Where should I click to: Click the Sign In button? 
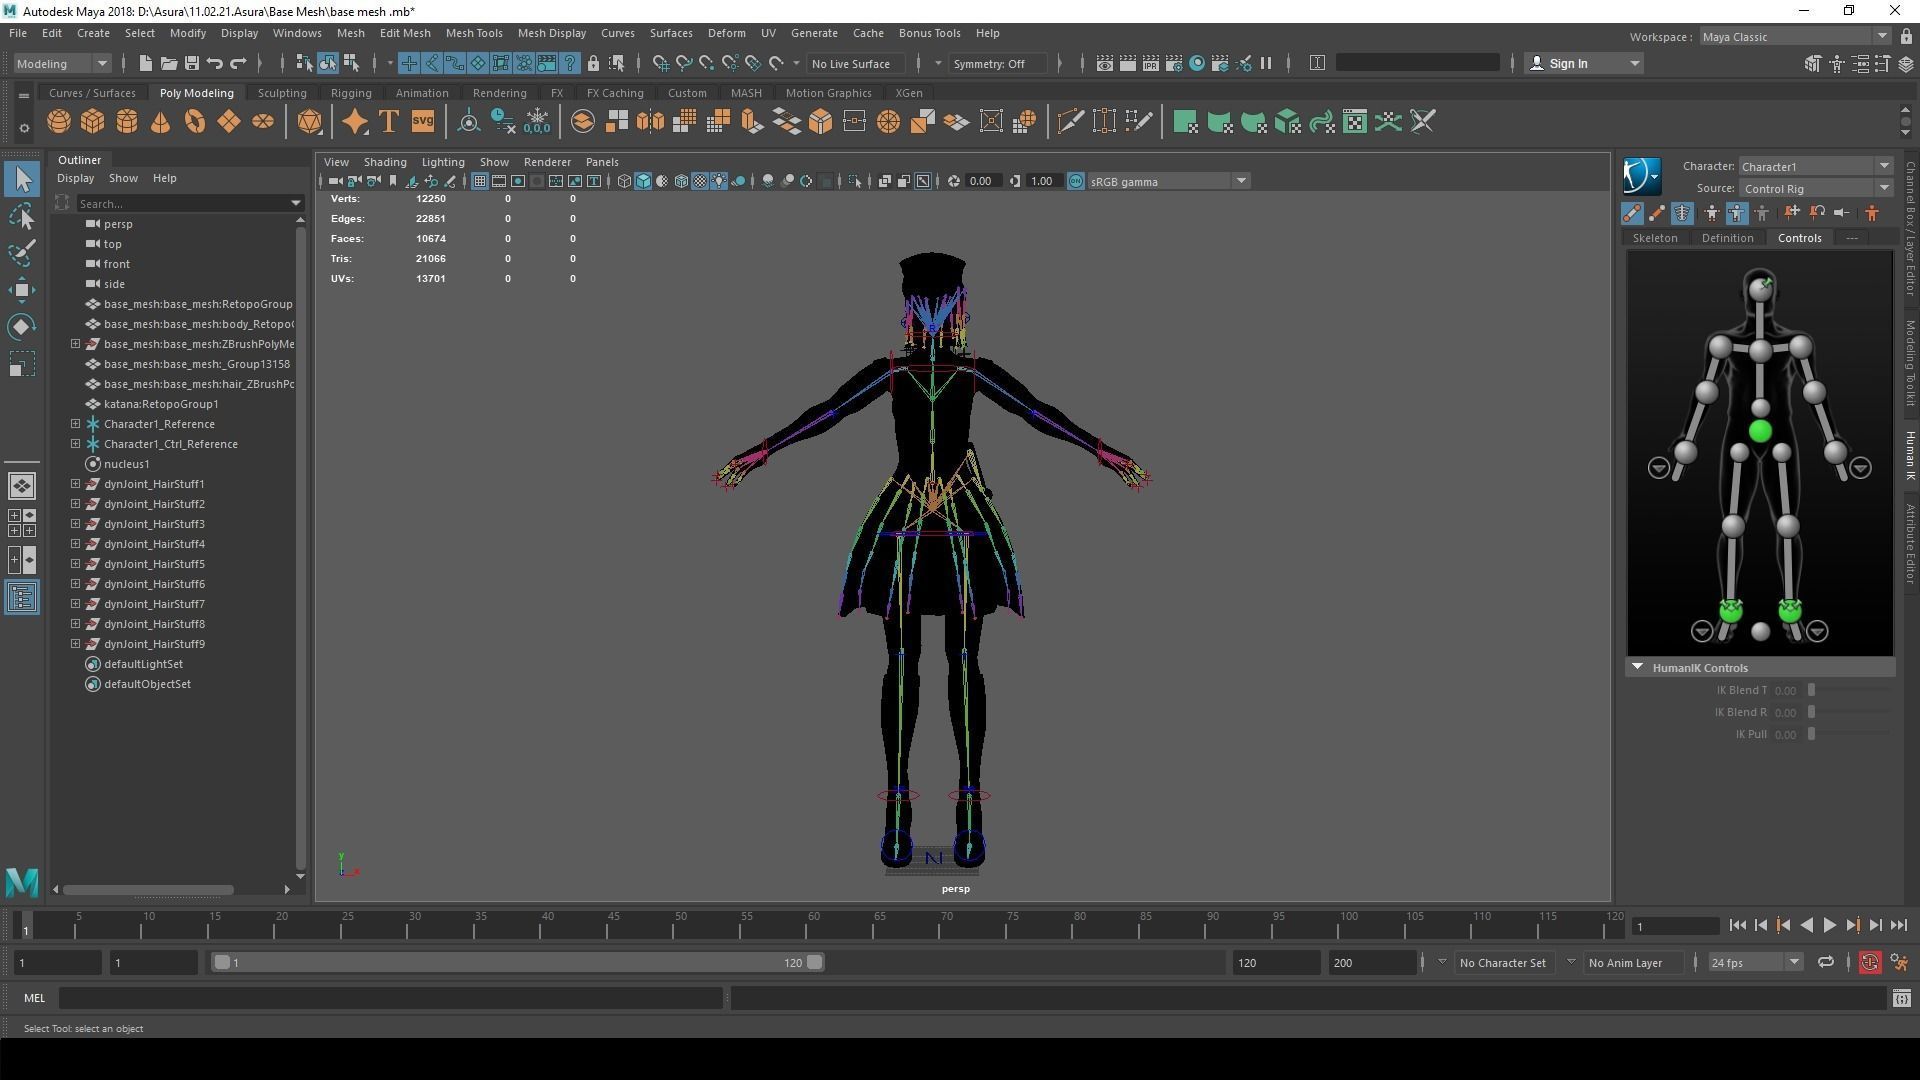tap(1584, 64)
